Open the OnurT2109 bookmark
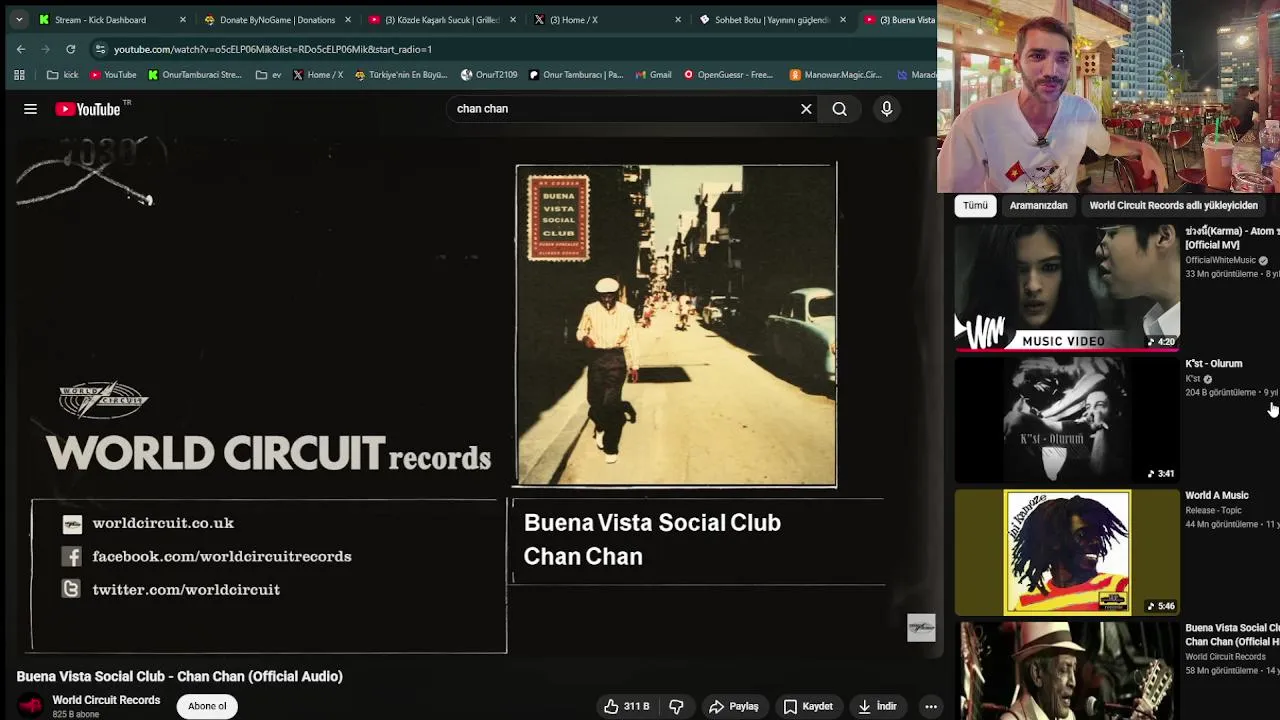The width and height of the screenshot is (1280, 720). coord(489,75)
